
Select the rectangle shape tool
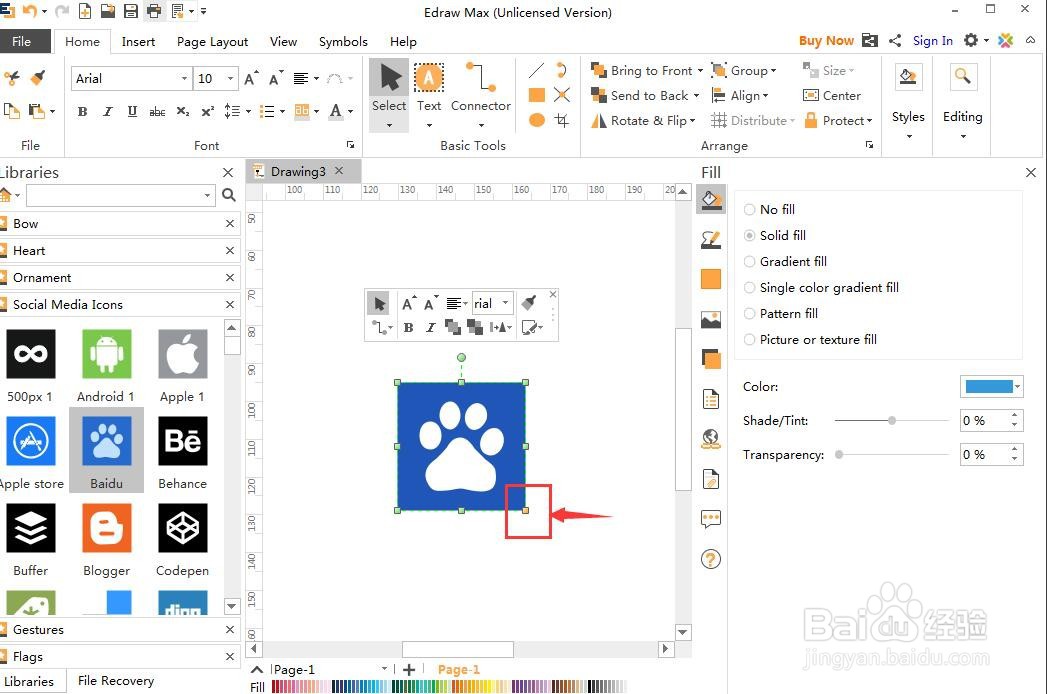pyautogui.click(x=536, y=95)
